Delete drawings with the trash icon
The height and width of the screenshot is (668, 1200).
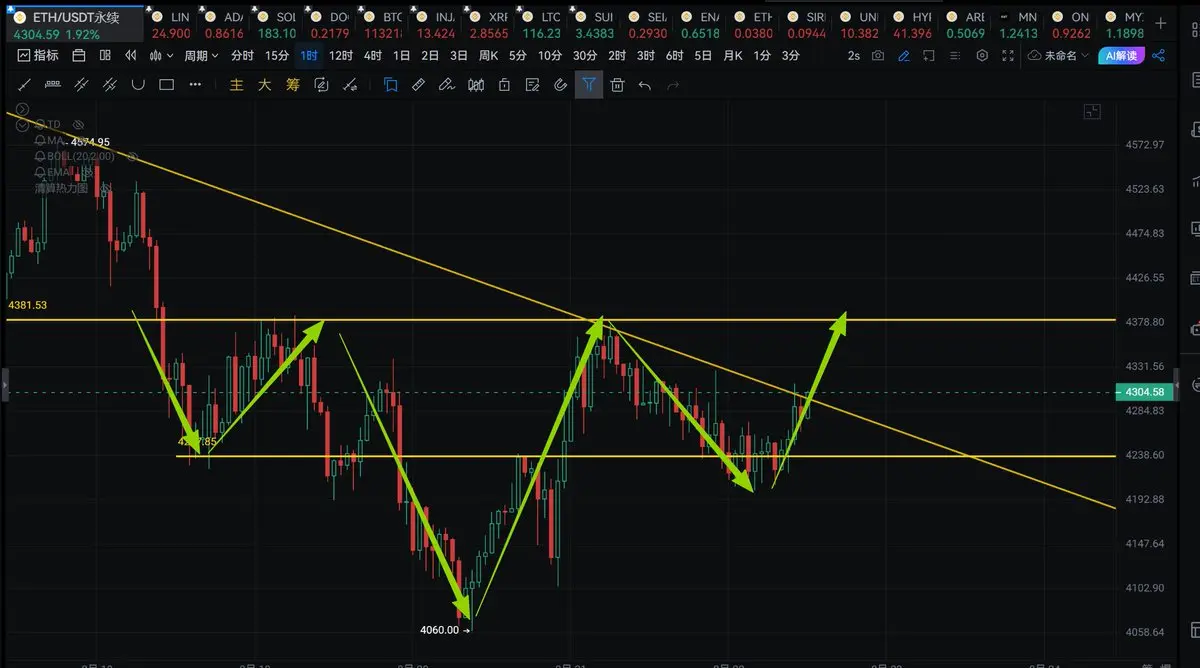[x=618, y=85]
